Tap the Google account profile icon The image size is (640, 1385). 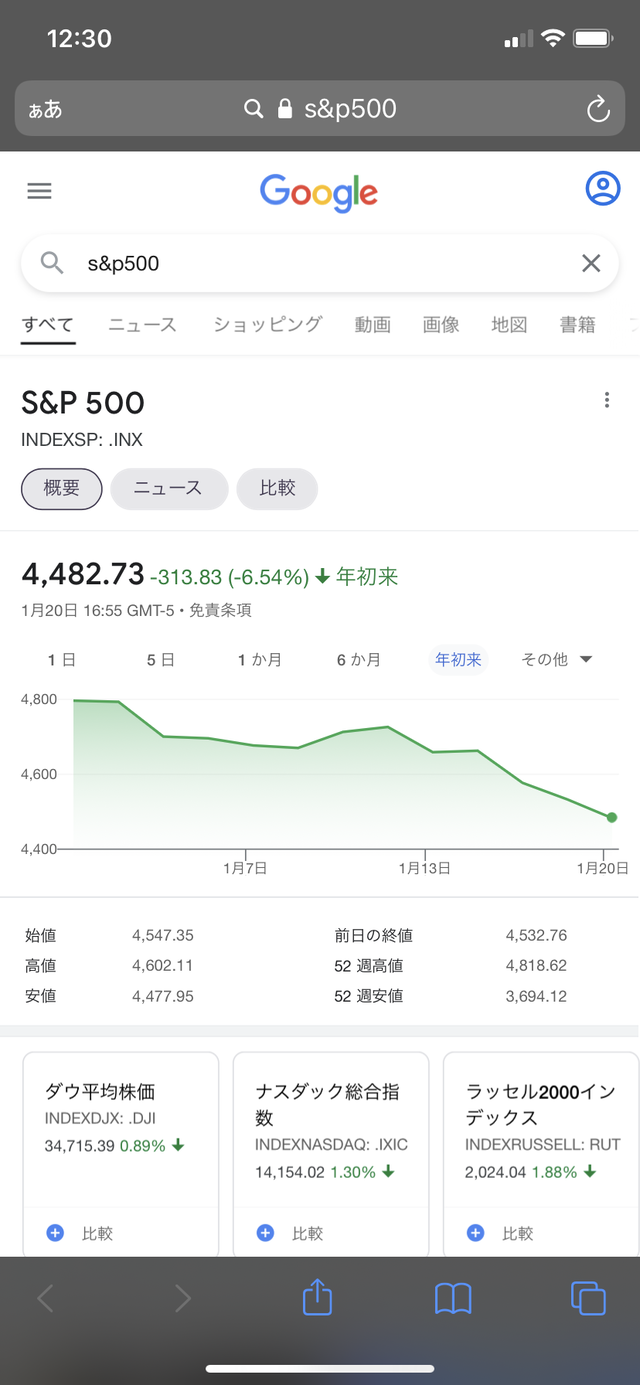pos(602,188)
